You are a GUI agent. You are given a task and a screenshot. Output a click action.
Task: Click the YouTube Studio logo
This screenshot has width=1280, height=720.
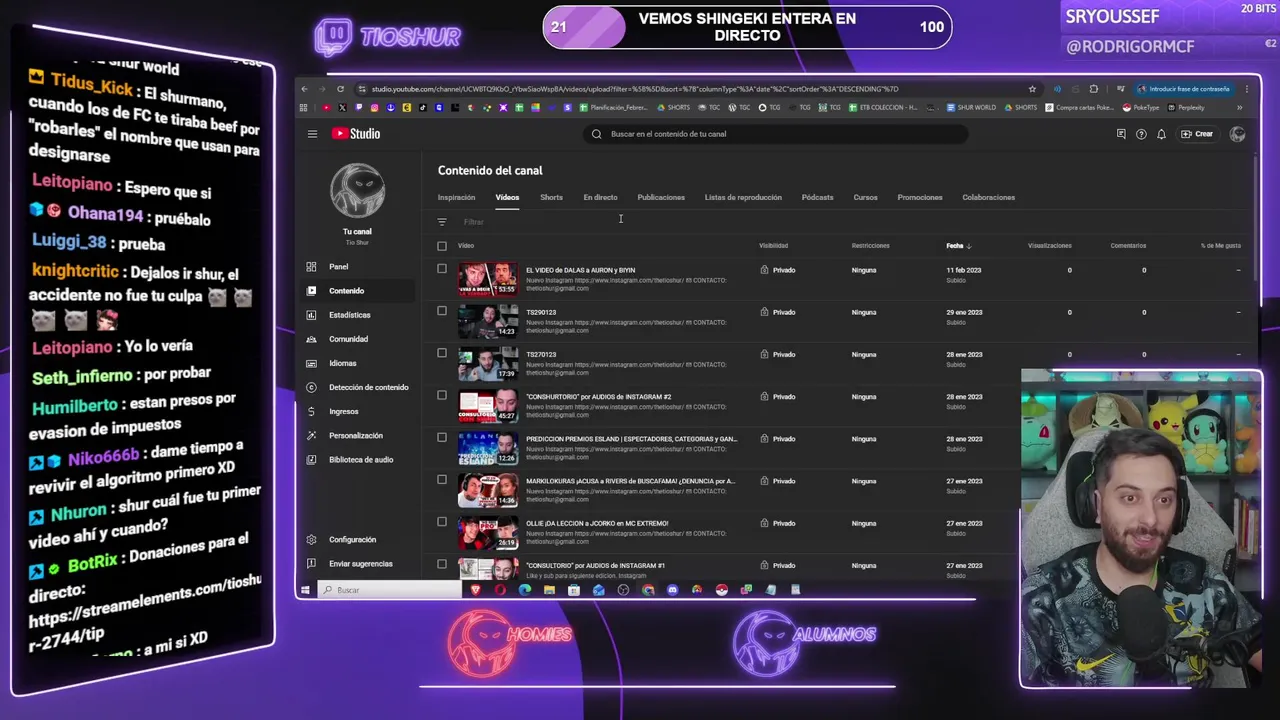356,134
